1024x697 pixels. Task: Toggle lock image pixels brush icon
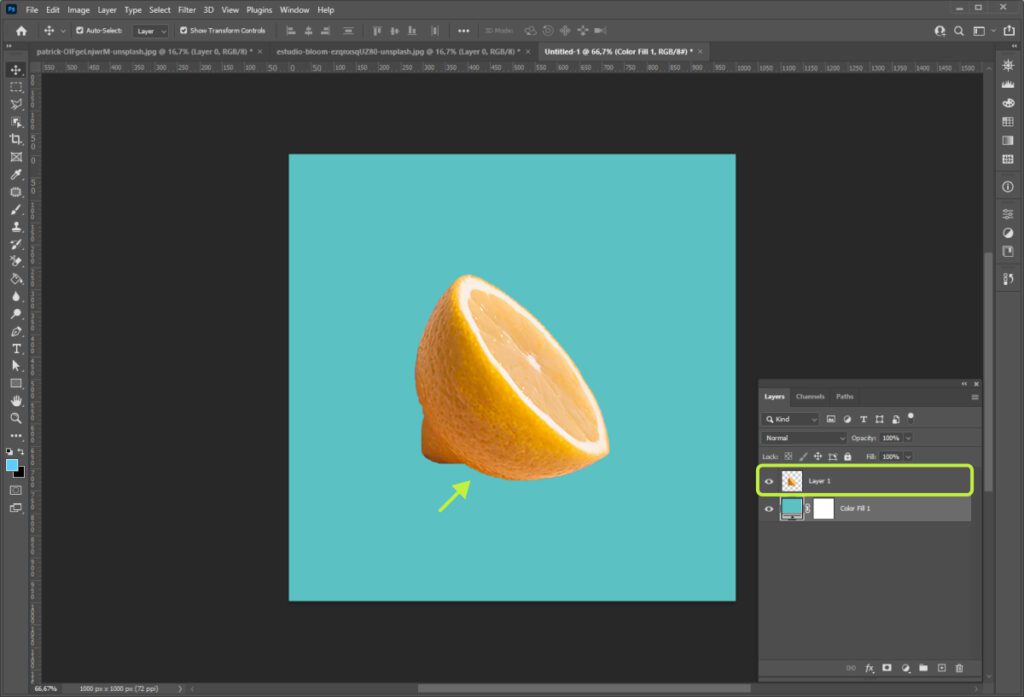(803, 457)
